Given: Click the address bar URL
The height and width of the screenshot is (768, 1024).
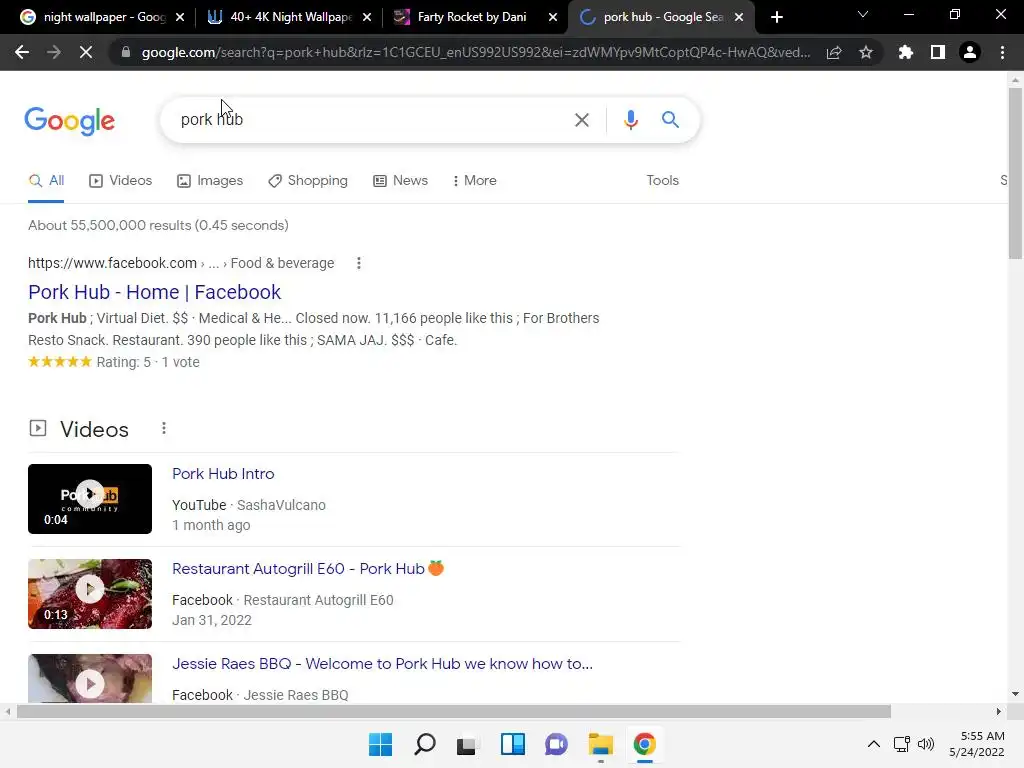Looking at the screenshot, I should pyautogui.click(x=475, y=53).
